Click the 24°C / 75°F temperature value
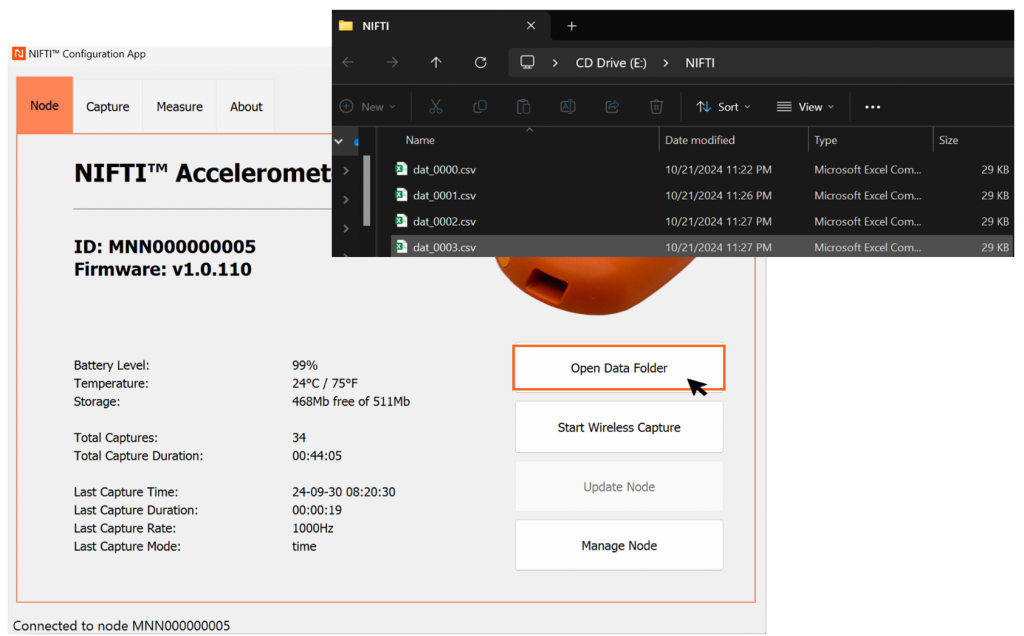Screen dimensions: 1024x636 coord(325,383)
